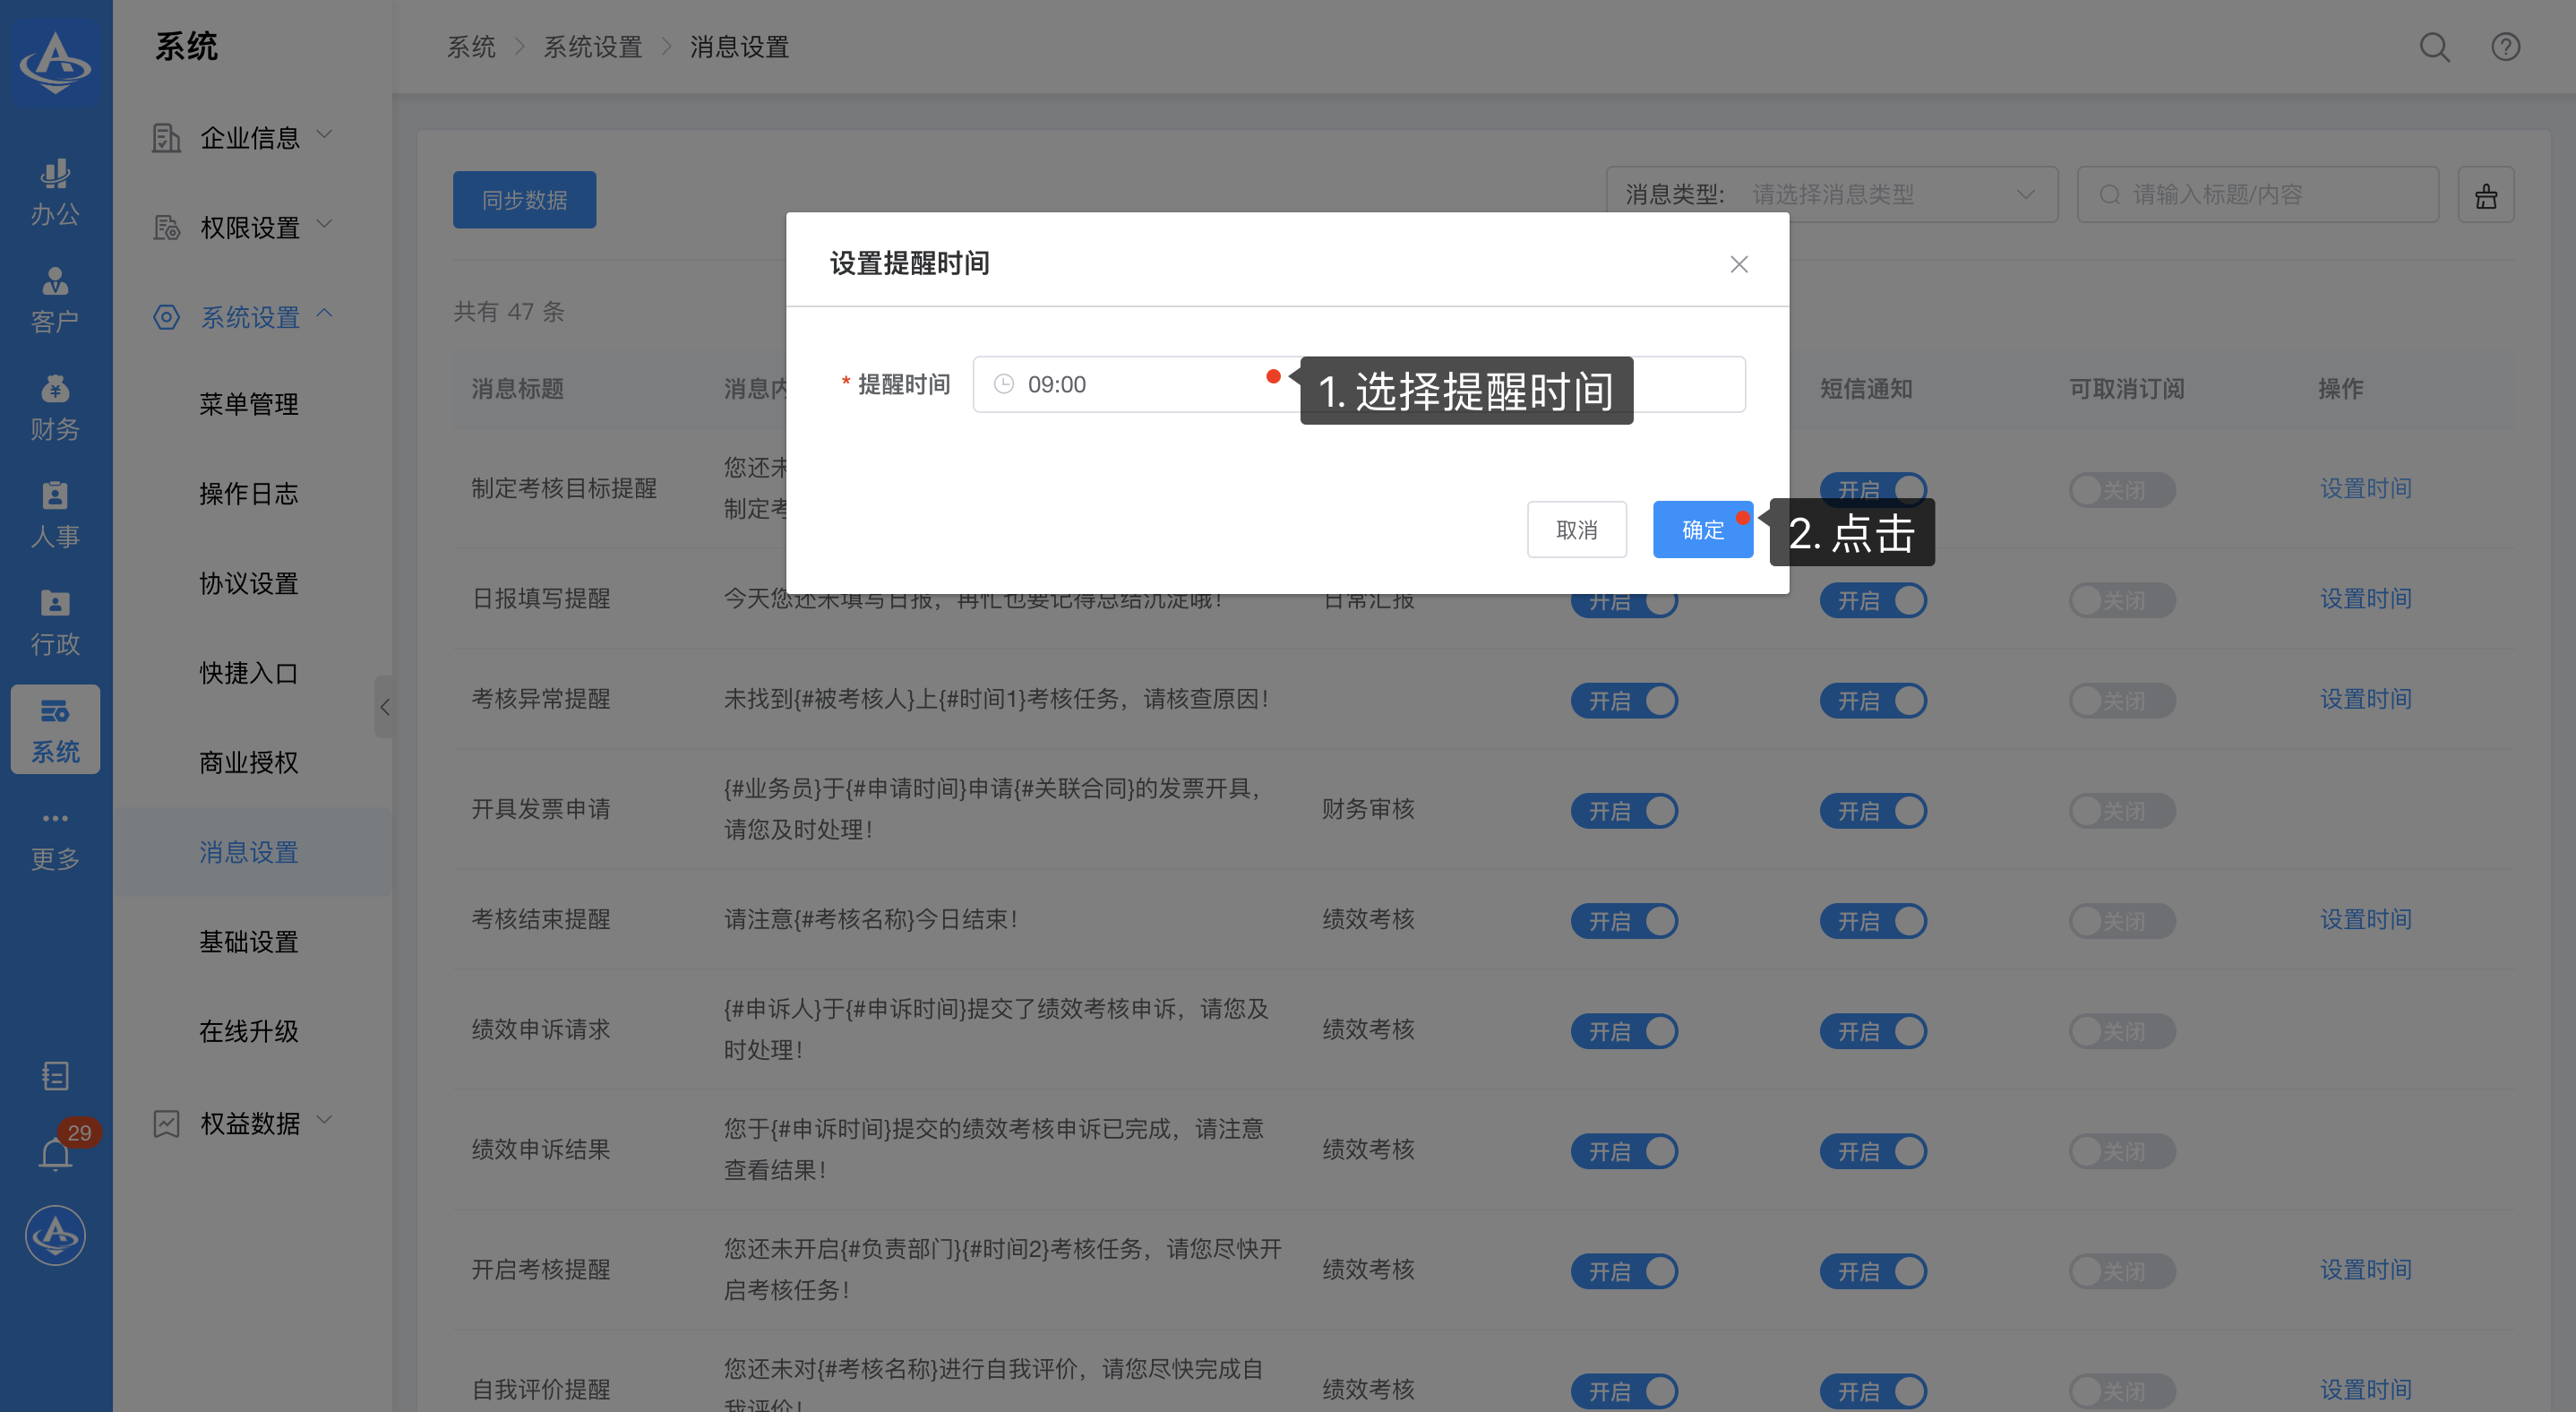The width and height of the screenshot is (2576, 1412).
Task: Open the help question mark icon
Action: (x=2504, y=47)
